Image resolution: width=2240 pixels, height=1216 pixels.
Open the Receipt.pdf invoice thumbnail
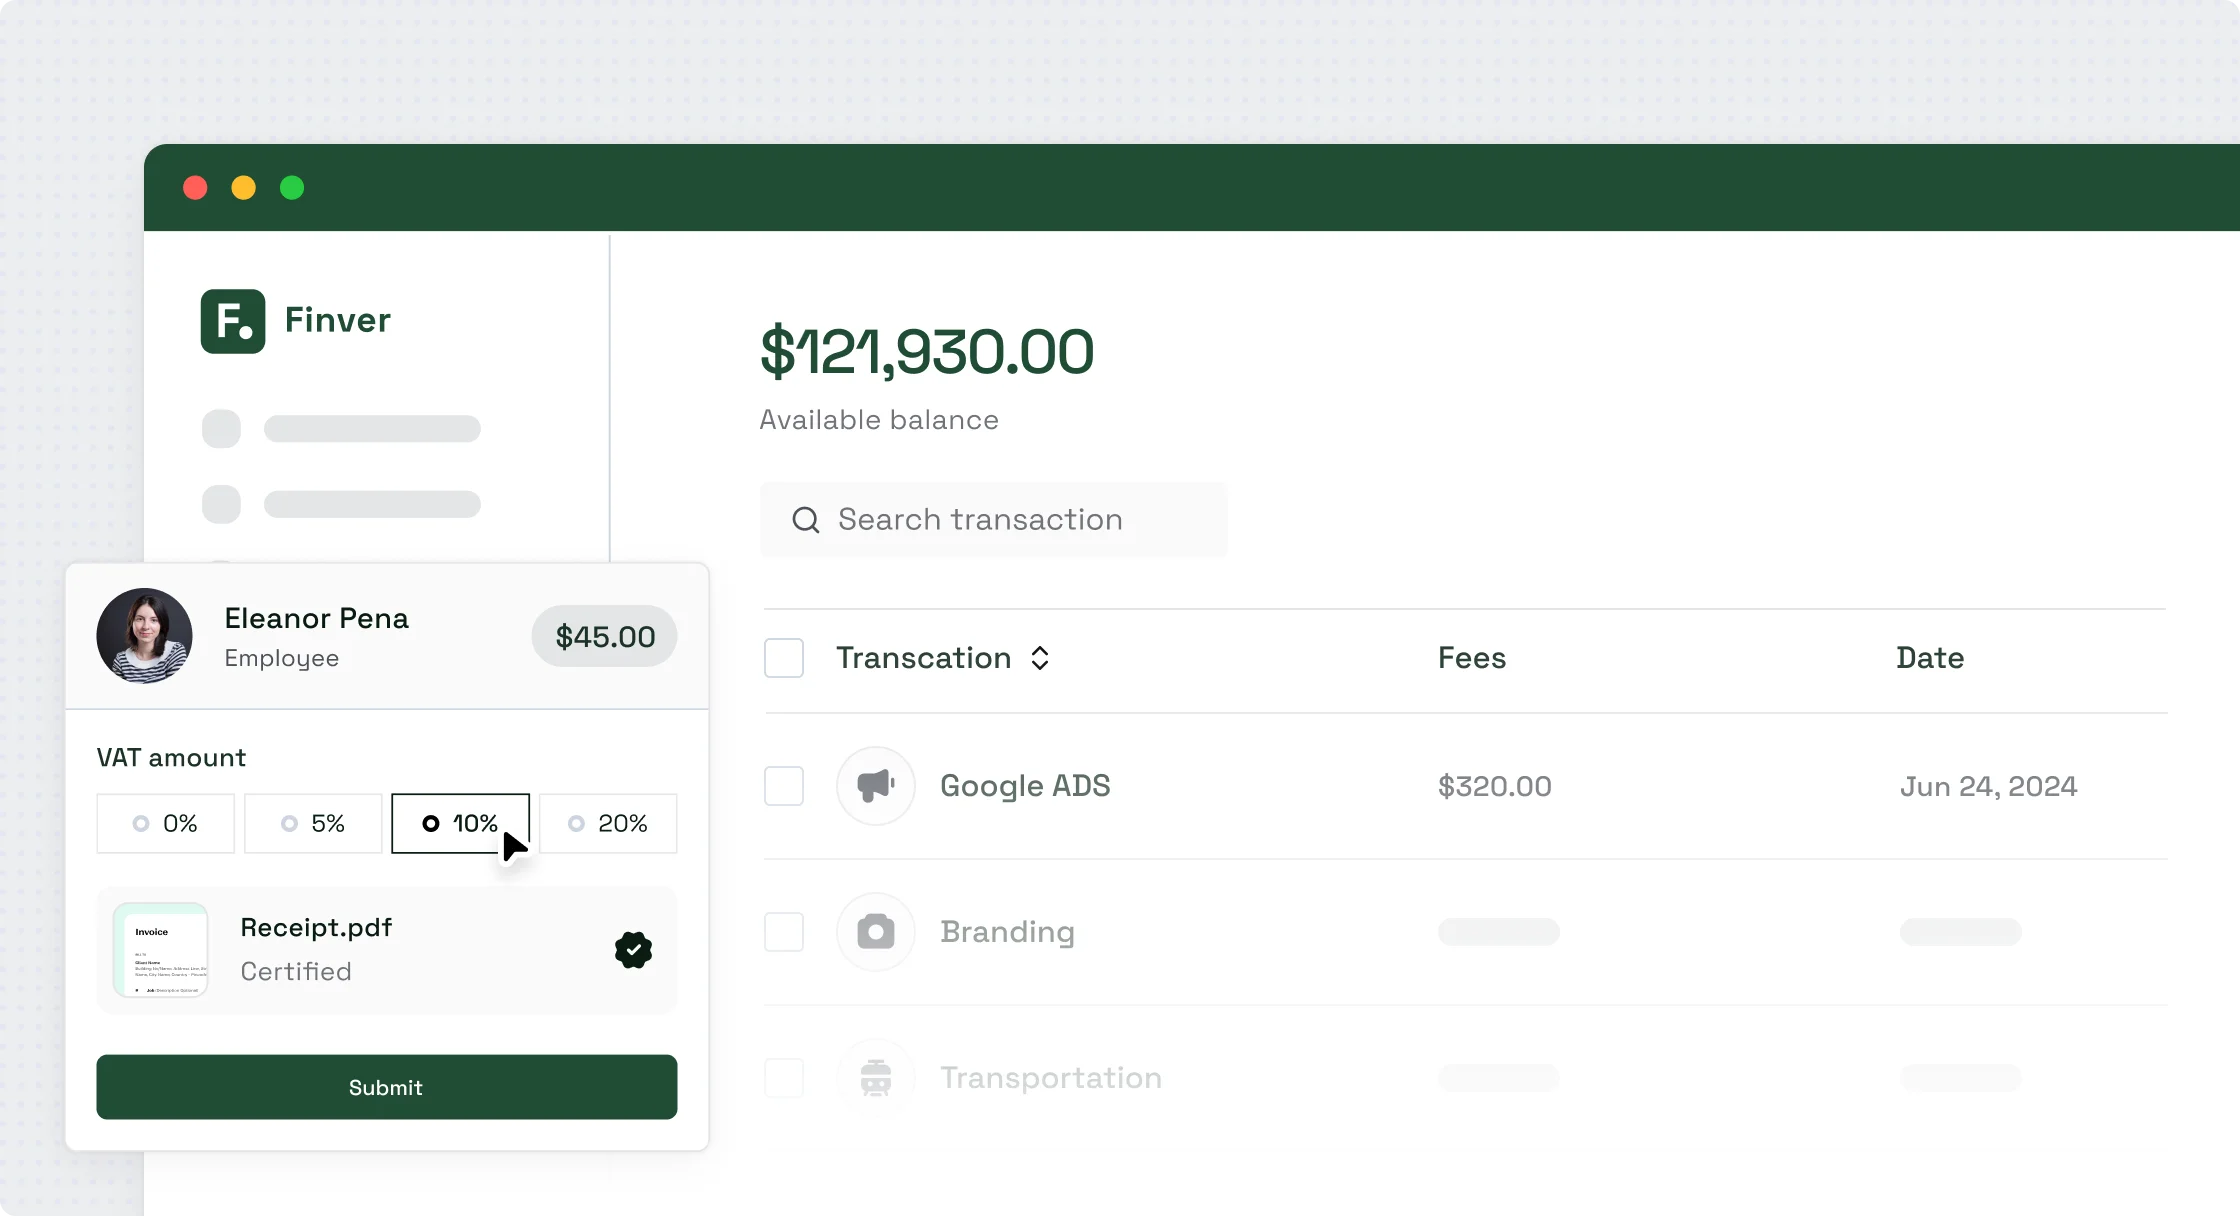(161, 950)
